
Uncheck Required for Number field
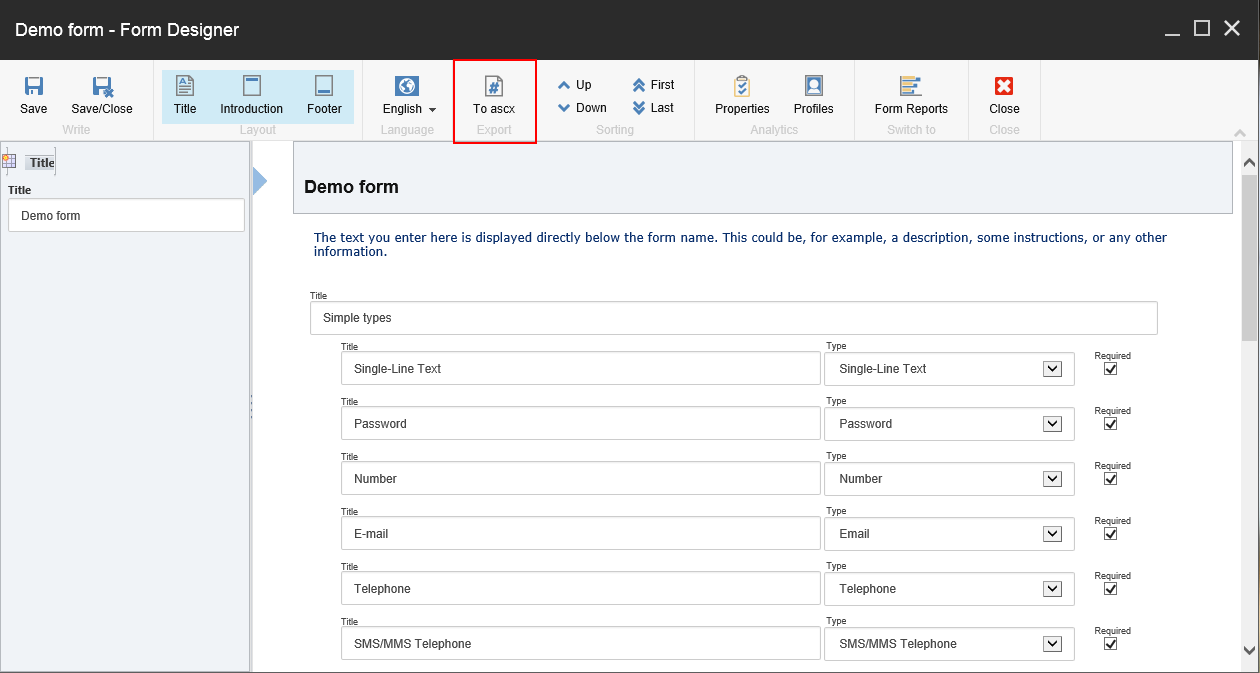1110,479
